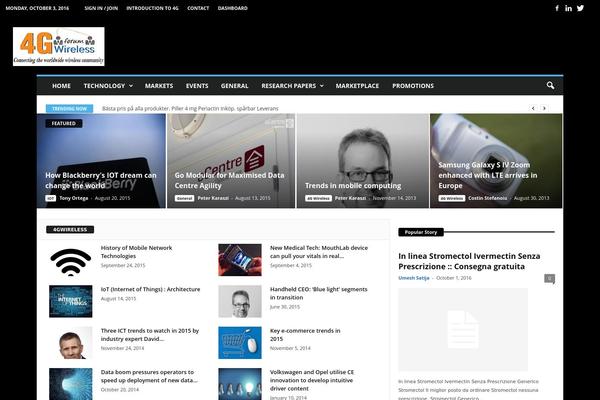
Task: Click the 4GWIRELESS section header
Action: pos(70,230)
